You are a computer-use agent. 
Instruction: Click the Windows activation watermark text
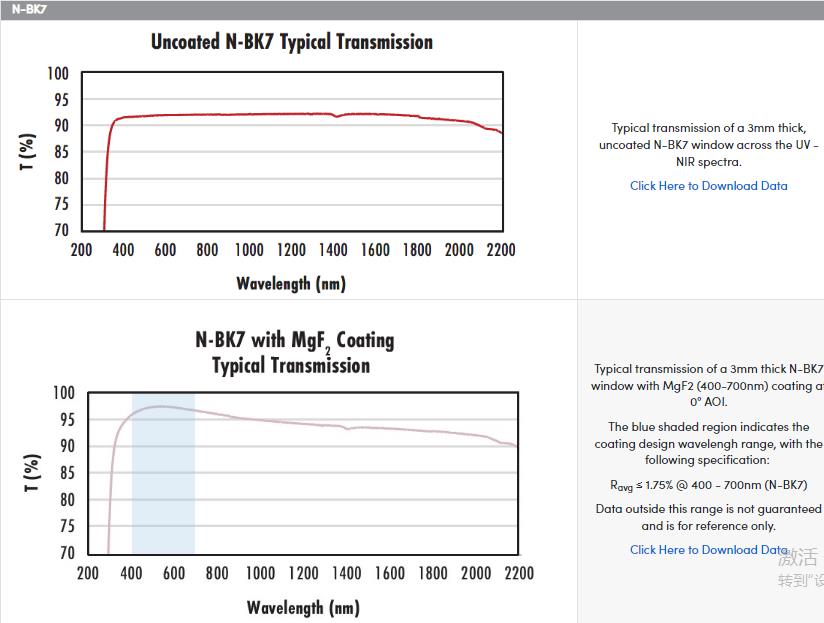(x=800, y=568)
